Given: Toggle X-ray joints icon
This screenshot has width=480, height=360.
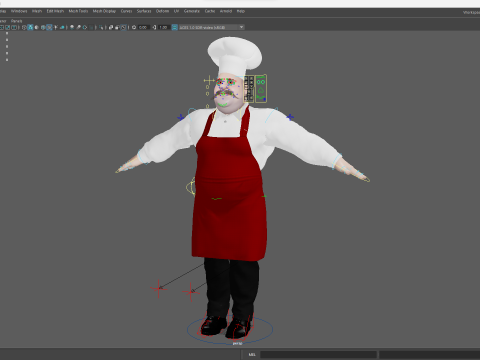Looking at the screenshot, I should 124,27.
